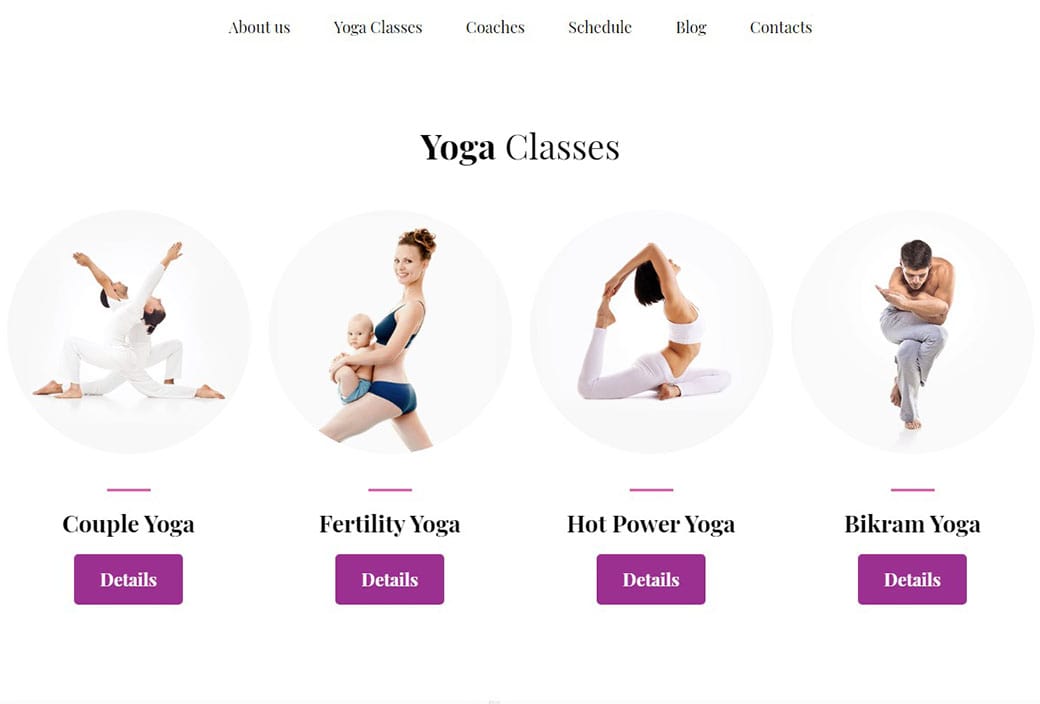Click the Hot Power Yoga heading
The image size is (1040, 704).
point(651,524)
